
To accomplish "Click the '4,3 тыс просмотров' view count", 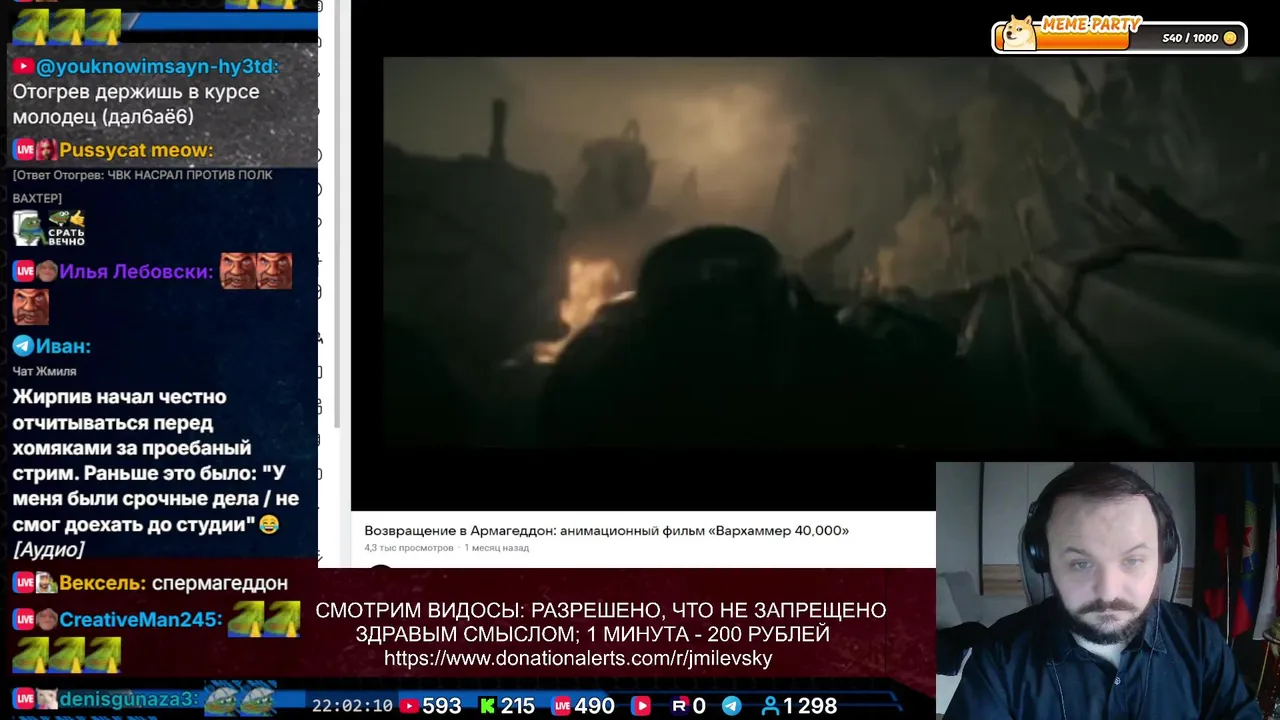I will [x=409, y=548].
